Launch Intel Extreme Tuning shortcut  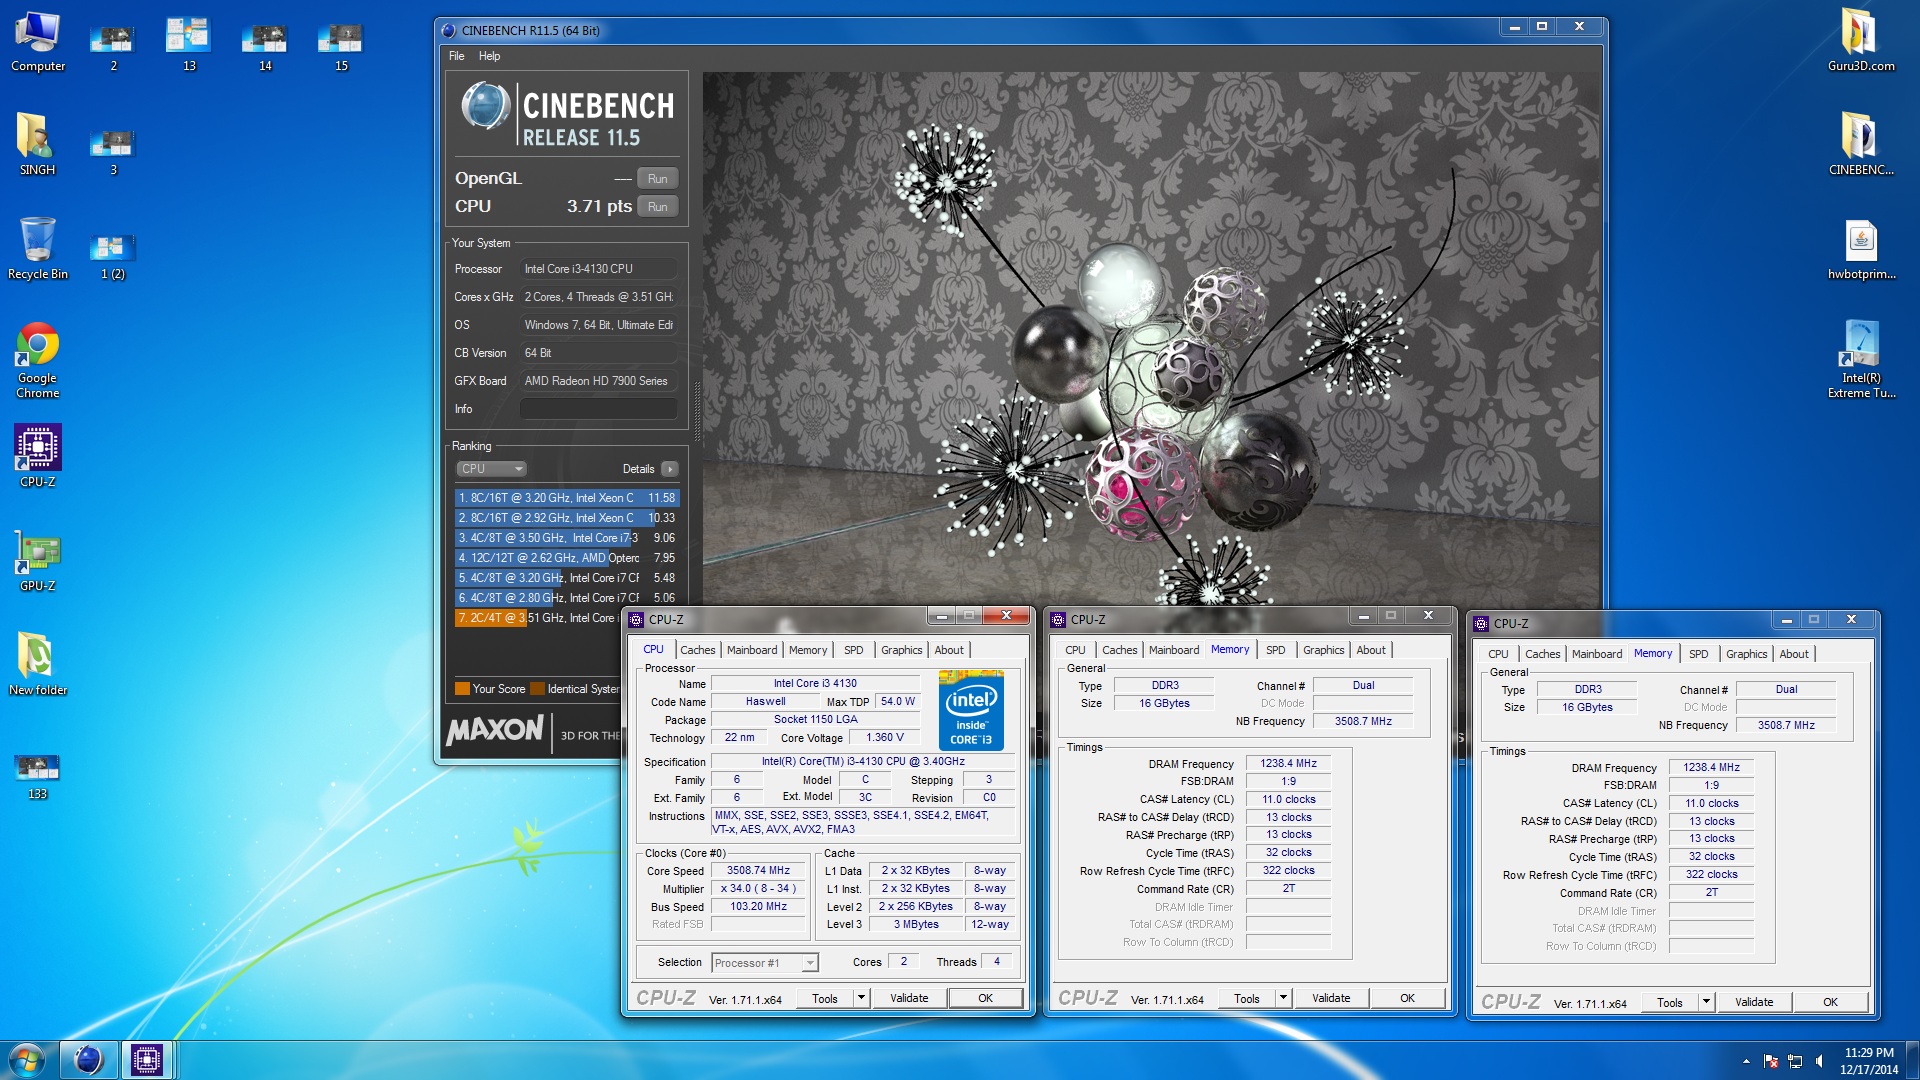pyautogui.click(x=1860, y=360)
